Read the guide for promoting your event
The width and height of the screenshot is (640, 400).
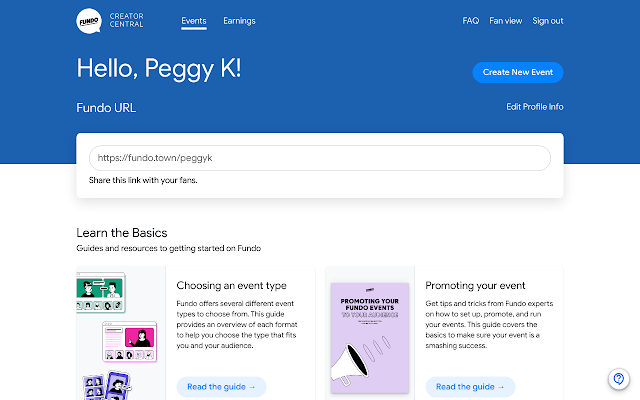(470, 386)
